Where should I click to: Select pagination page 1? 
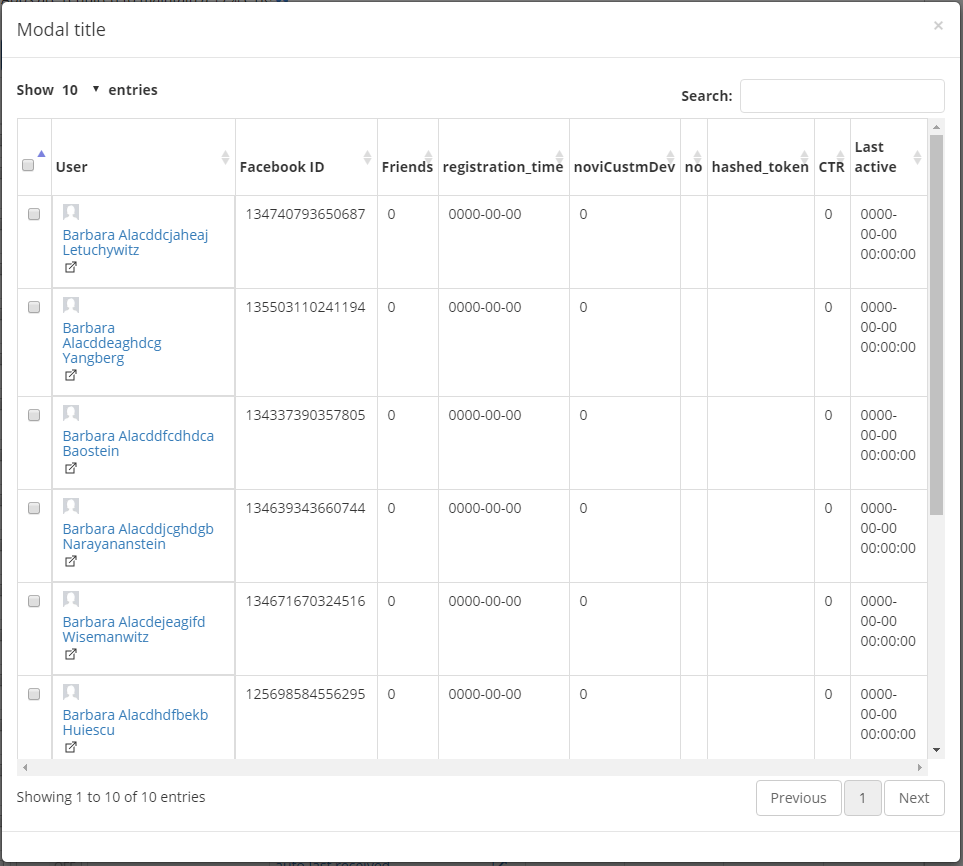click(x=862, y=797)
